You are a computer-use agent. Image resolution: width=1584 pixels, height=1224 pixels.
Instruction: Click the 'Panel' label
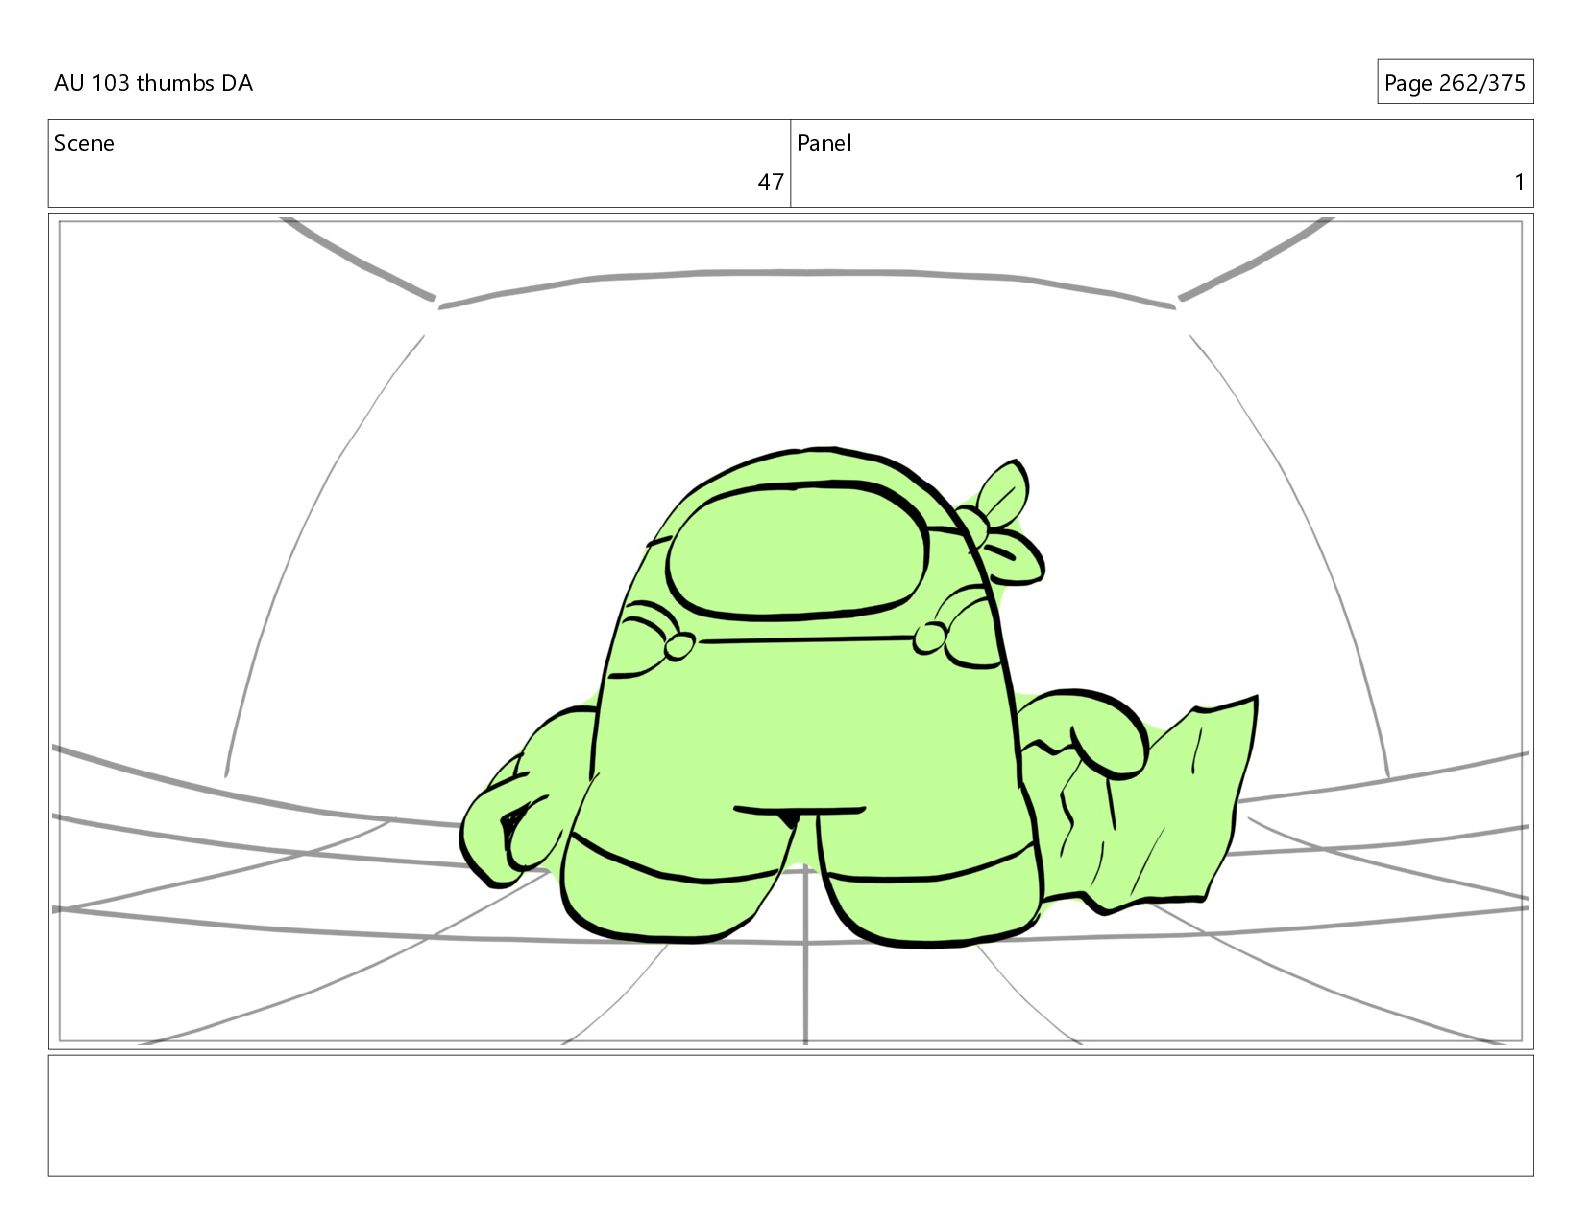click(x=824, y=143)
